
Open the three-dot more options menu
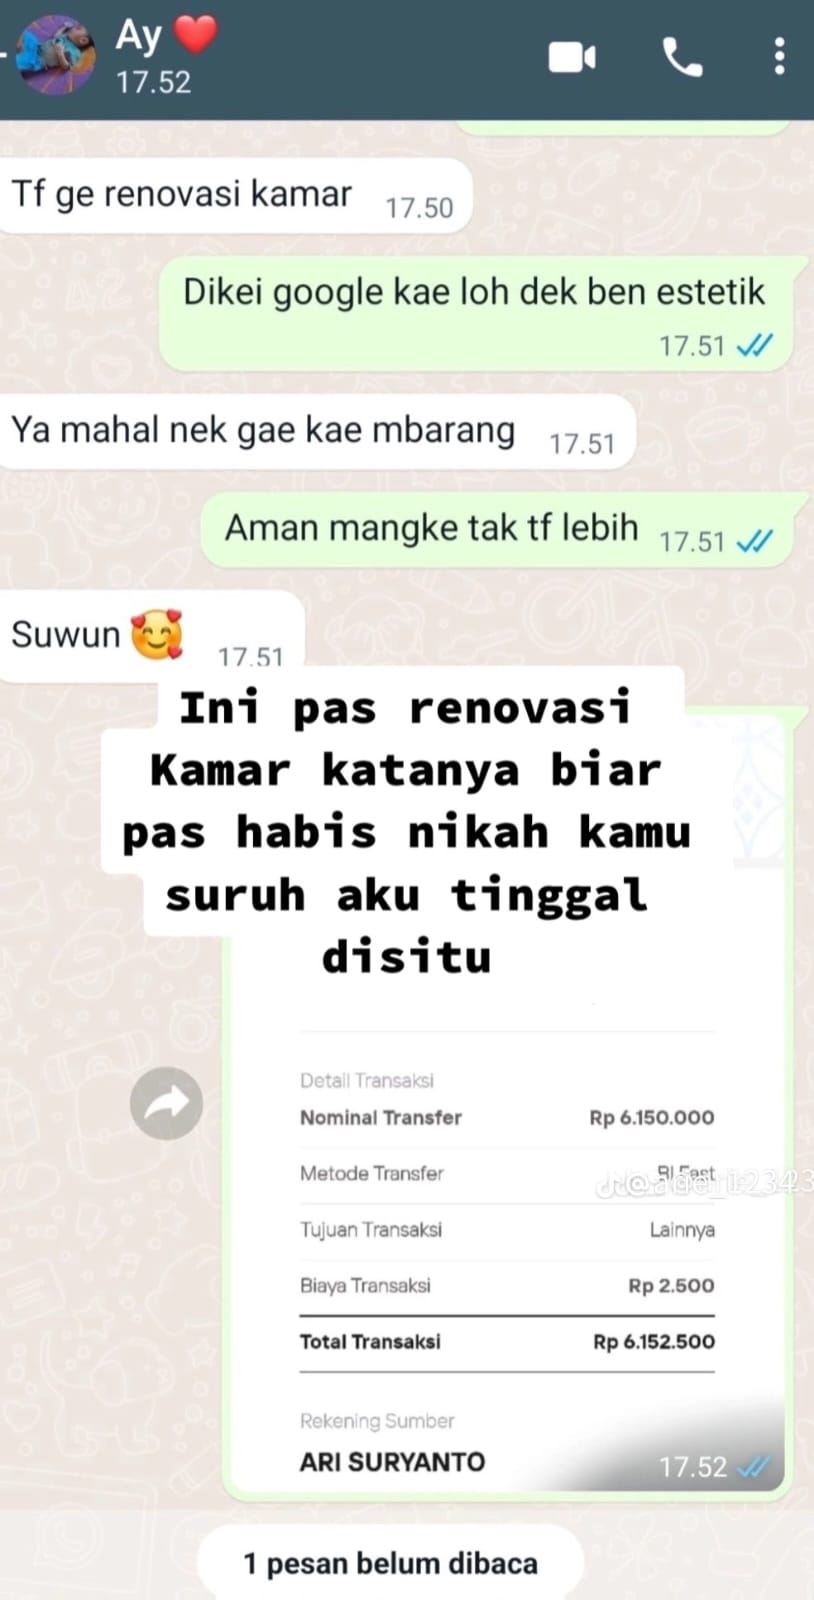pyautogui.click(x=779, y=57)
